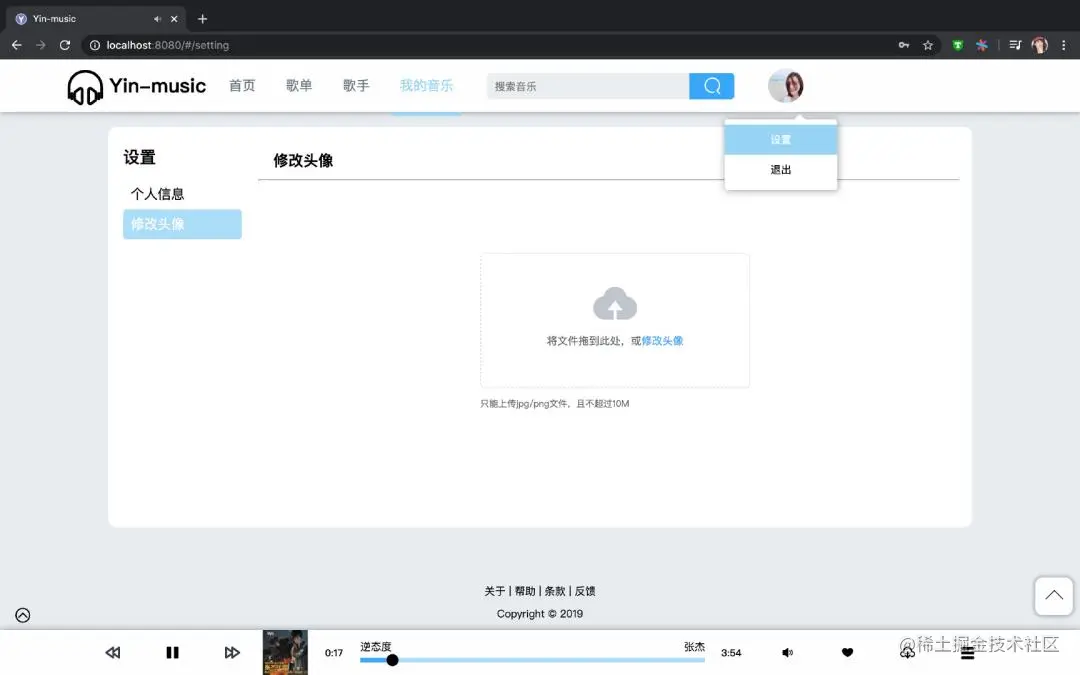The width and height of the screenshot is (1080, 675).
Task: Click the artist name 张杰
Action: click(x=694, y=647)
